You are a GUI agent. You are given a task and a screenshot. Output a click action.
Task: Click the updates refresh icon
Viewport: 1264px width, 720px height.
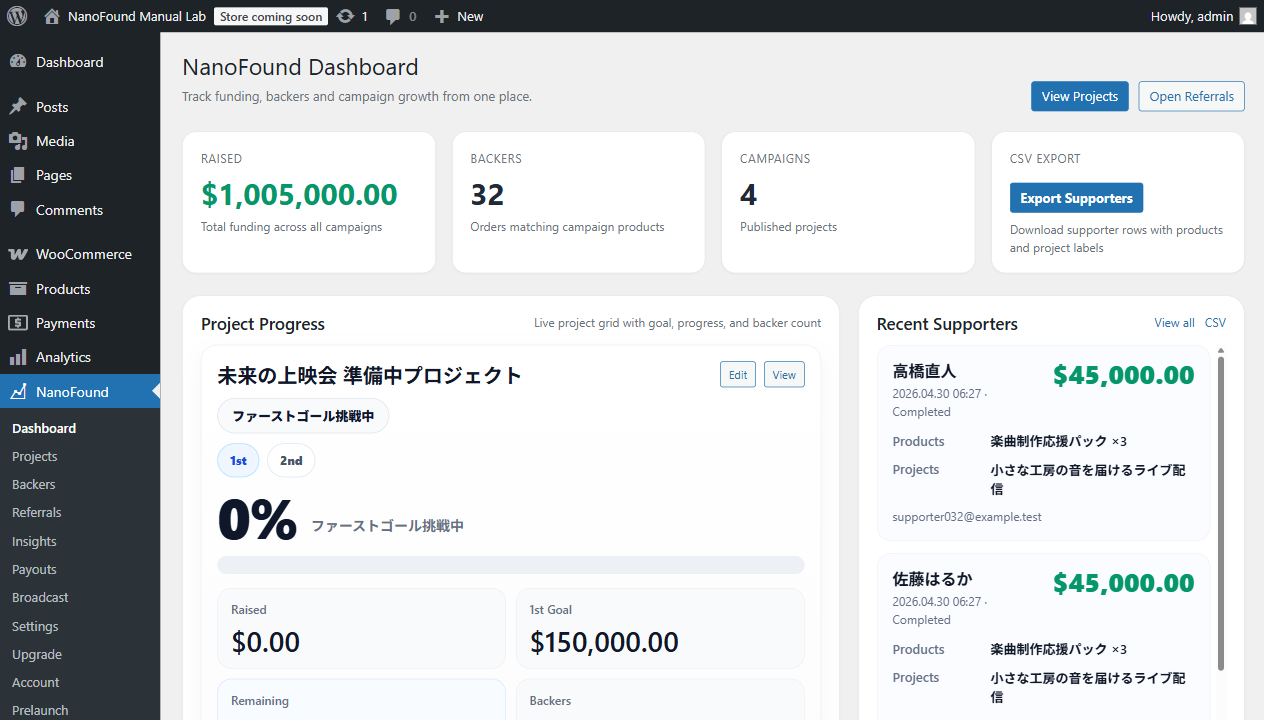tap(346, 16)
